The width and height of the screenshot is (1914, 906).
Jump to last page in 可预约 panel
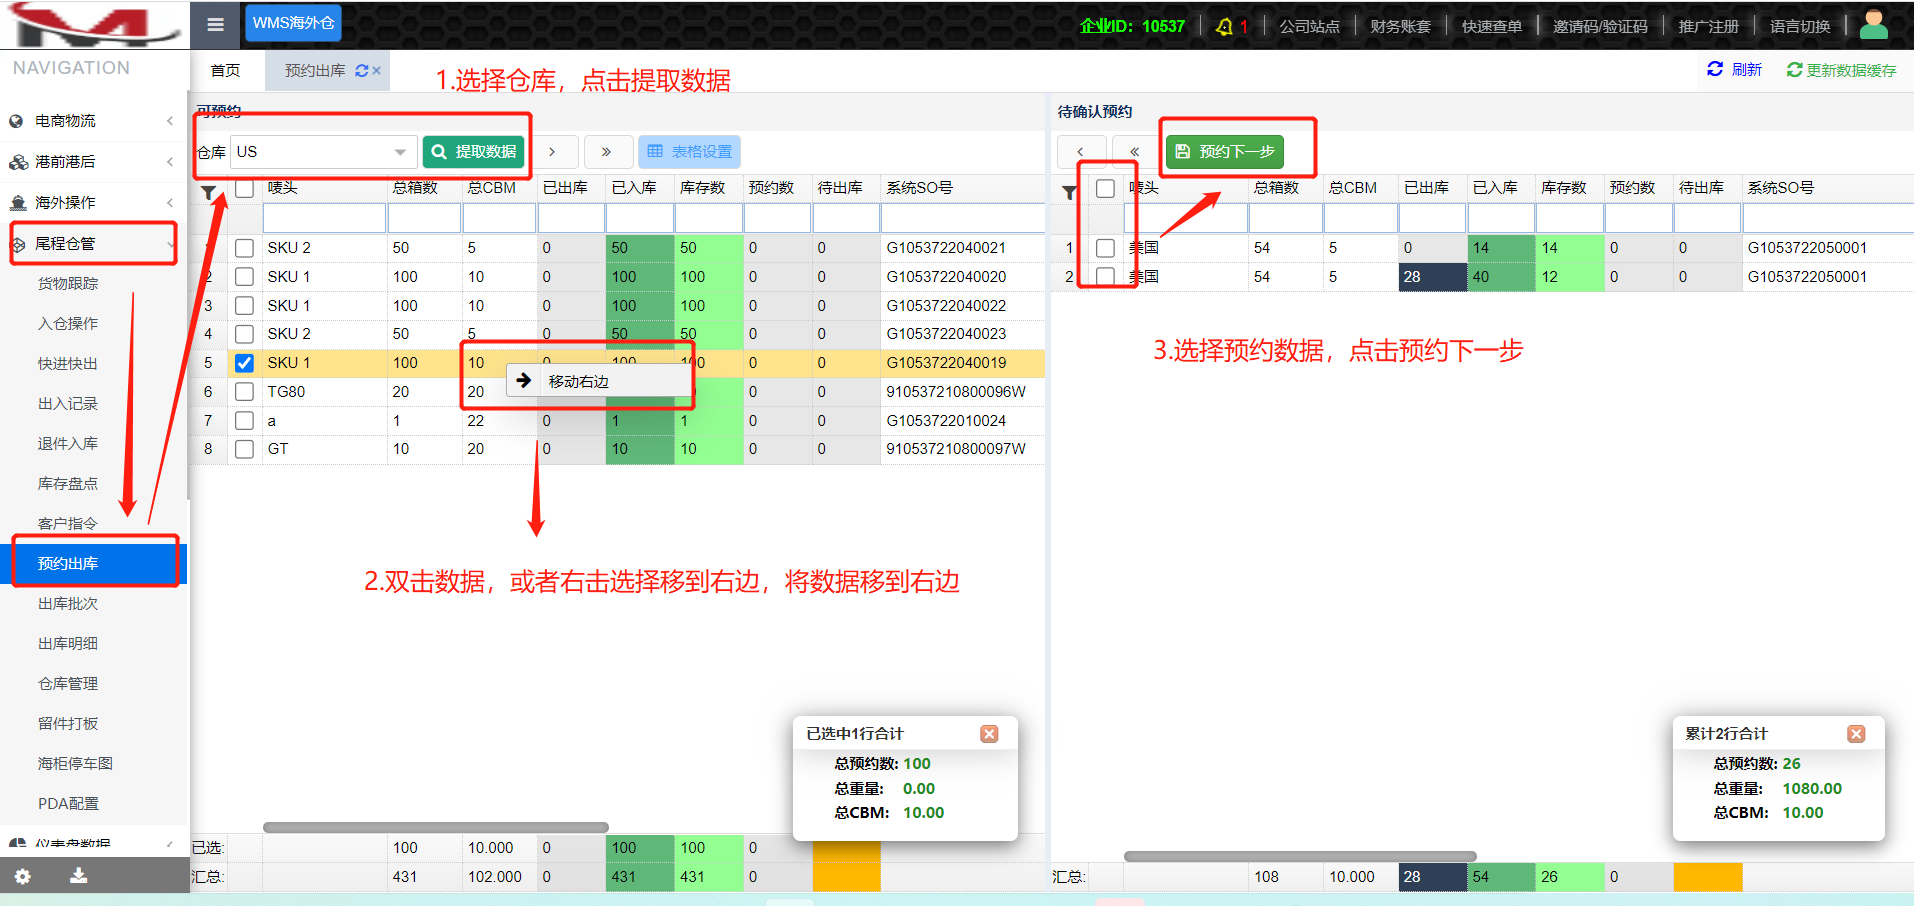[x=606, y=152]
